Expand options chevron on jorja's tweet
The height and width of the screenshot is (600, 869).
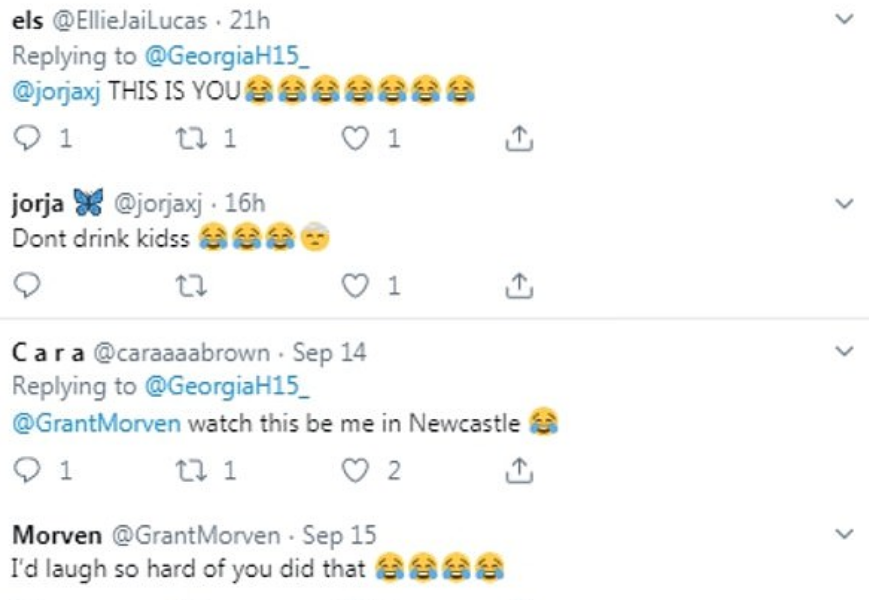click(x=844, y=204)
